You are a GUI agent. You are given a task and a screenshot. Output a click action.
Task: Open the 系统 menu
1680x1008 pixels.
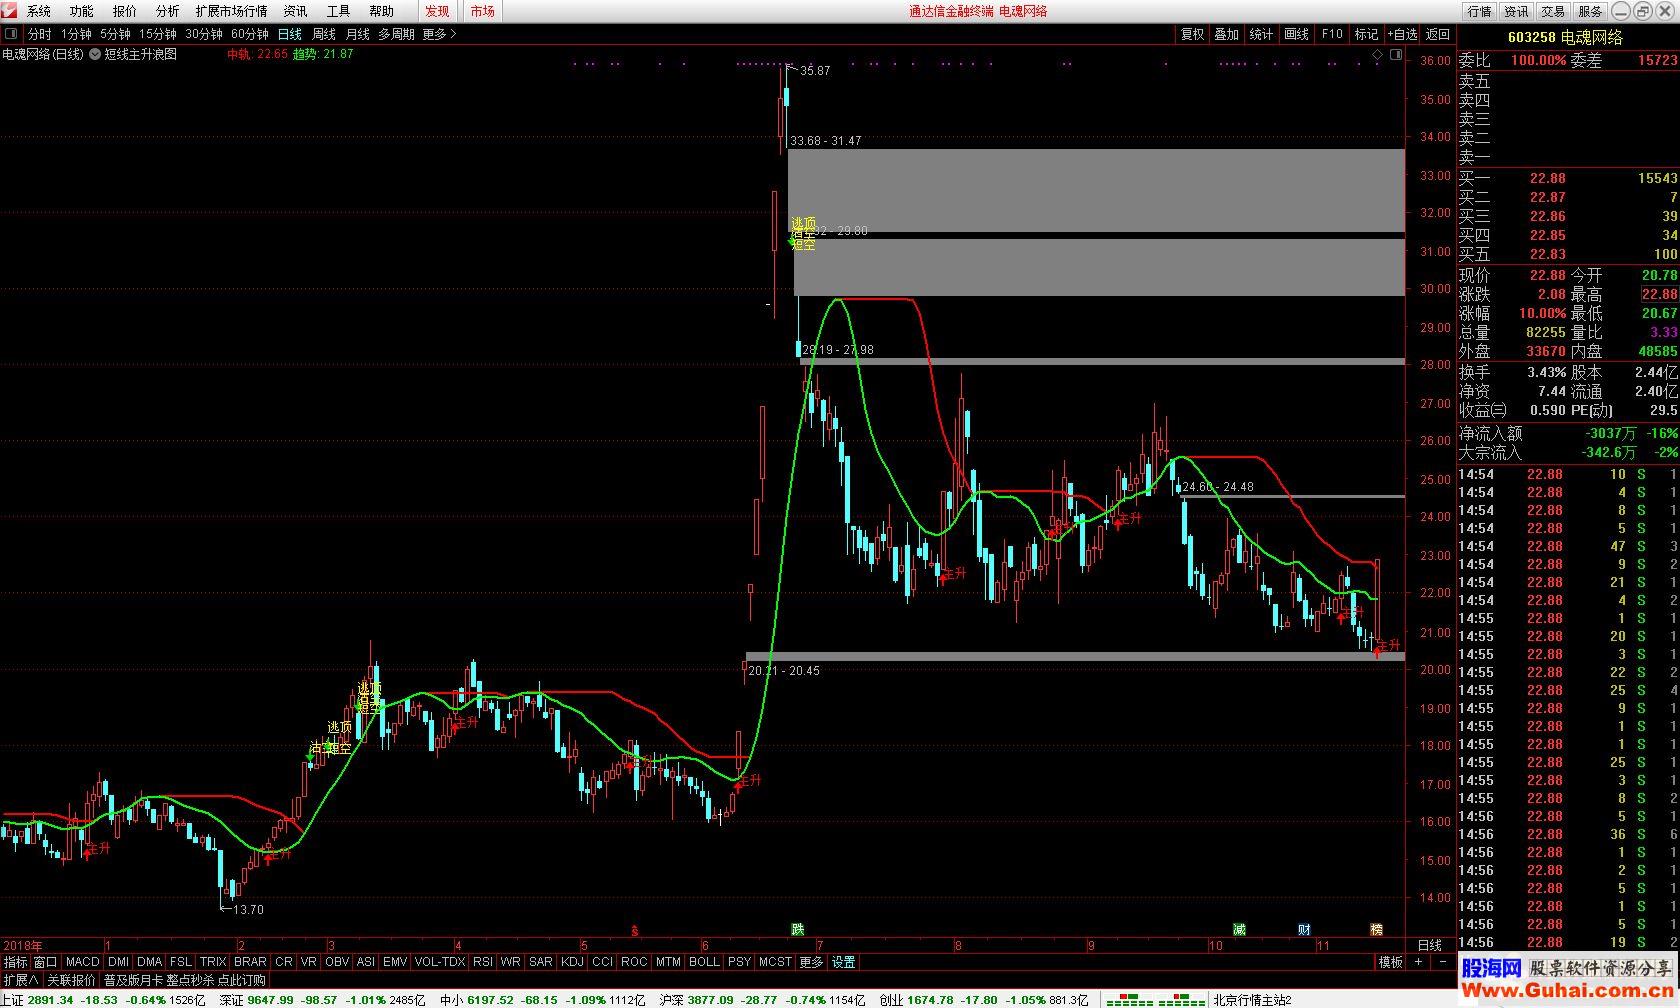[39, 11]
